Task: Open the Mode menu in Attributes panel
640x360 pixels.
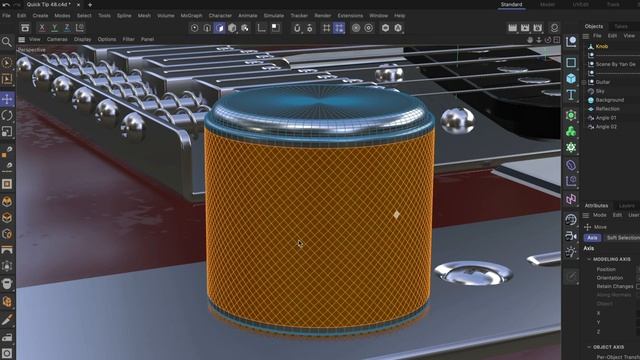Action: [599, 215]
